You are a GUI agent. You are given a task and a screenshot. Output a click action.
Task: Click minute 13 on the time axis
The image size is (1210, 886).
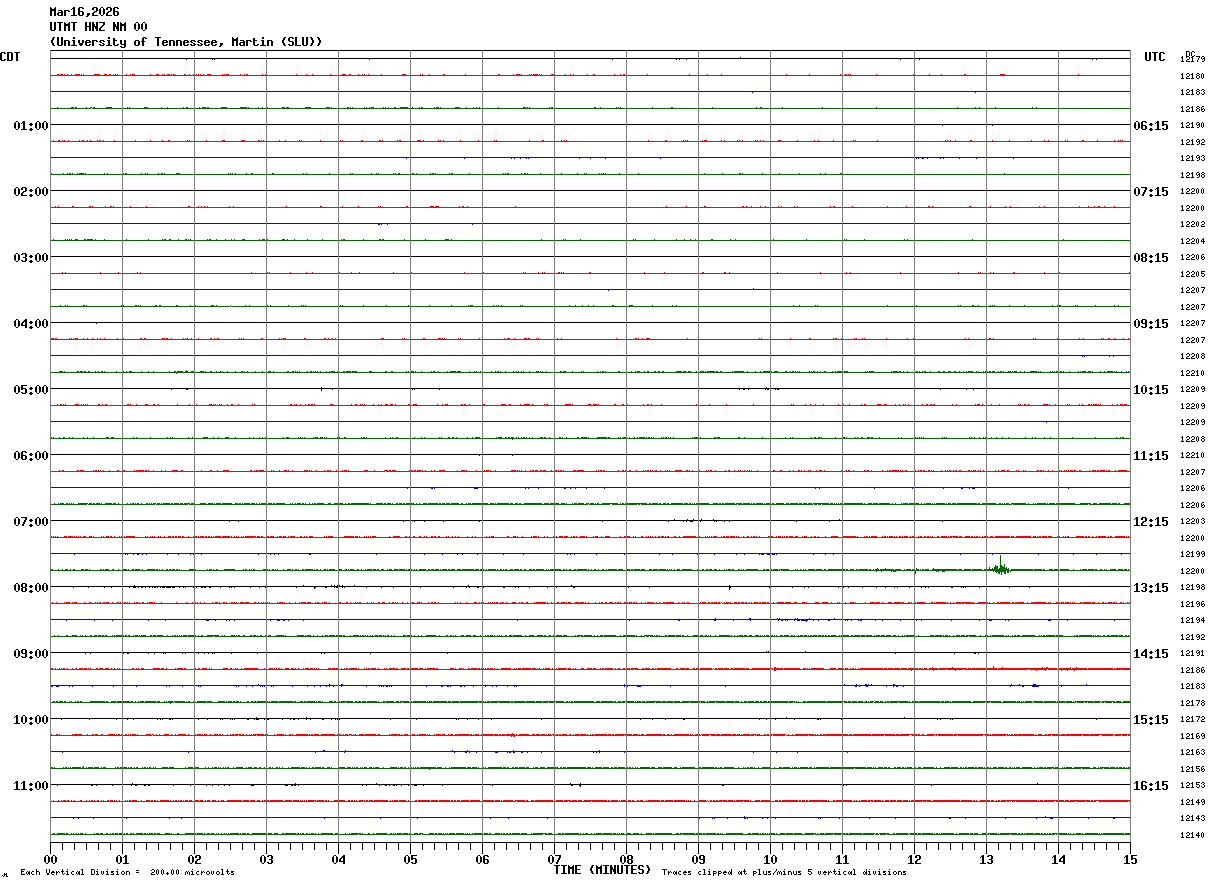(x=986, y=859)
